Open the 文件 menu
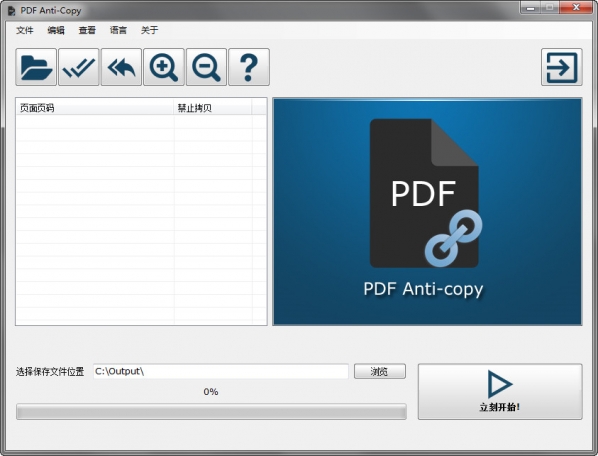The image size is (598, 456). click(25, 30)
